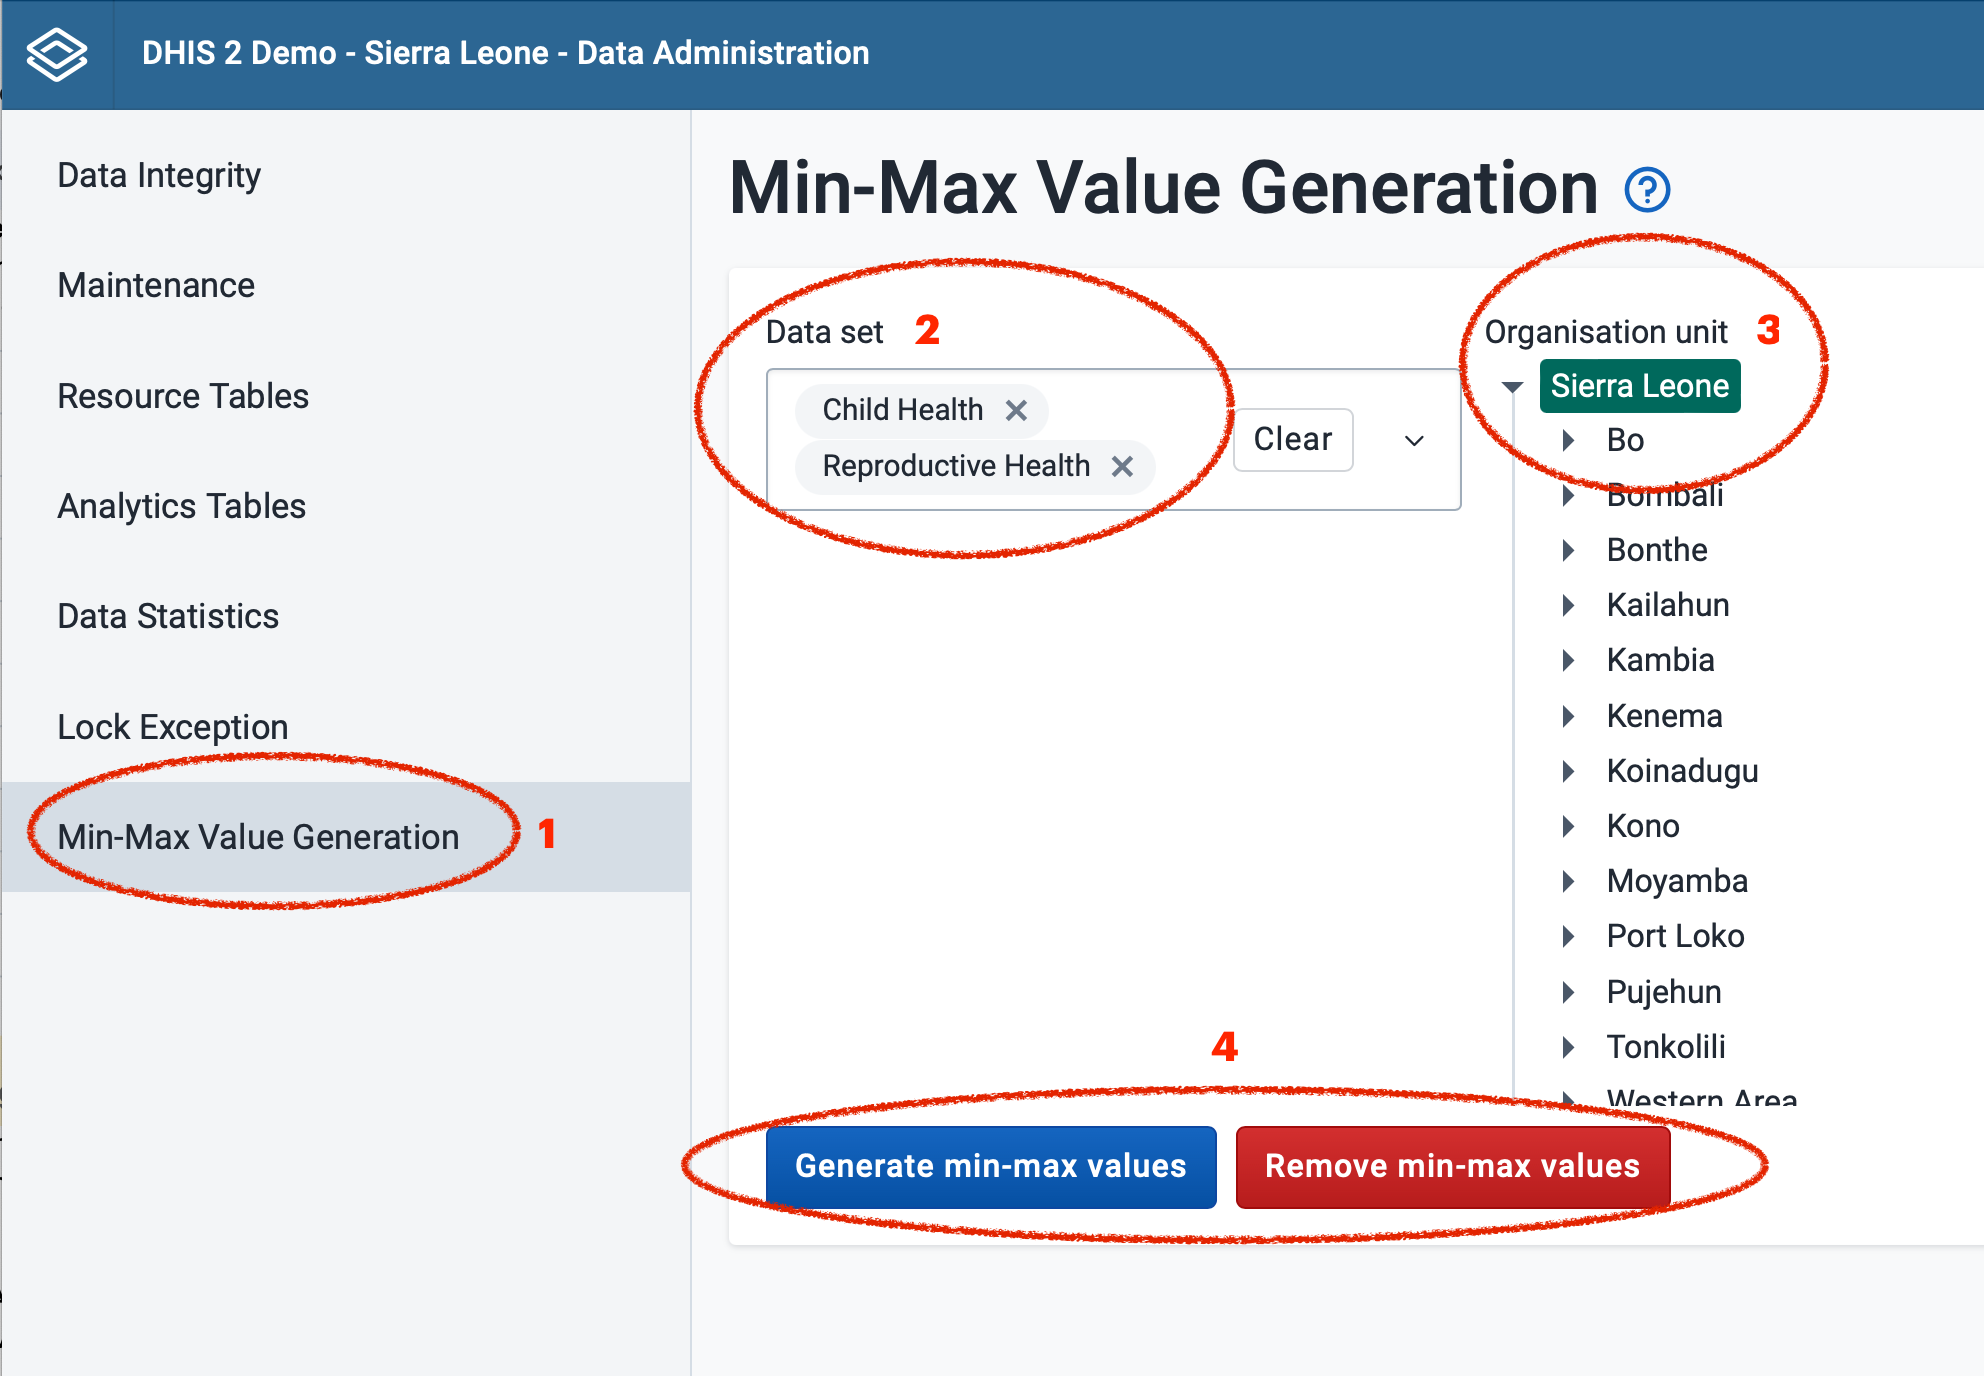Open the Data set dropdown chevron
Screen dimensions: 1984x1376
pyautogui.click(x=1414, y=440)
